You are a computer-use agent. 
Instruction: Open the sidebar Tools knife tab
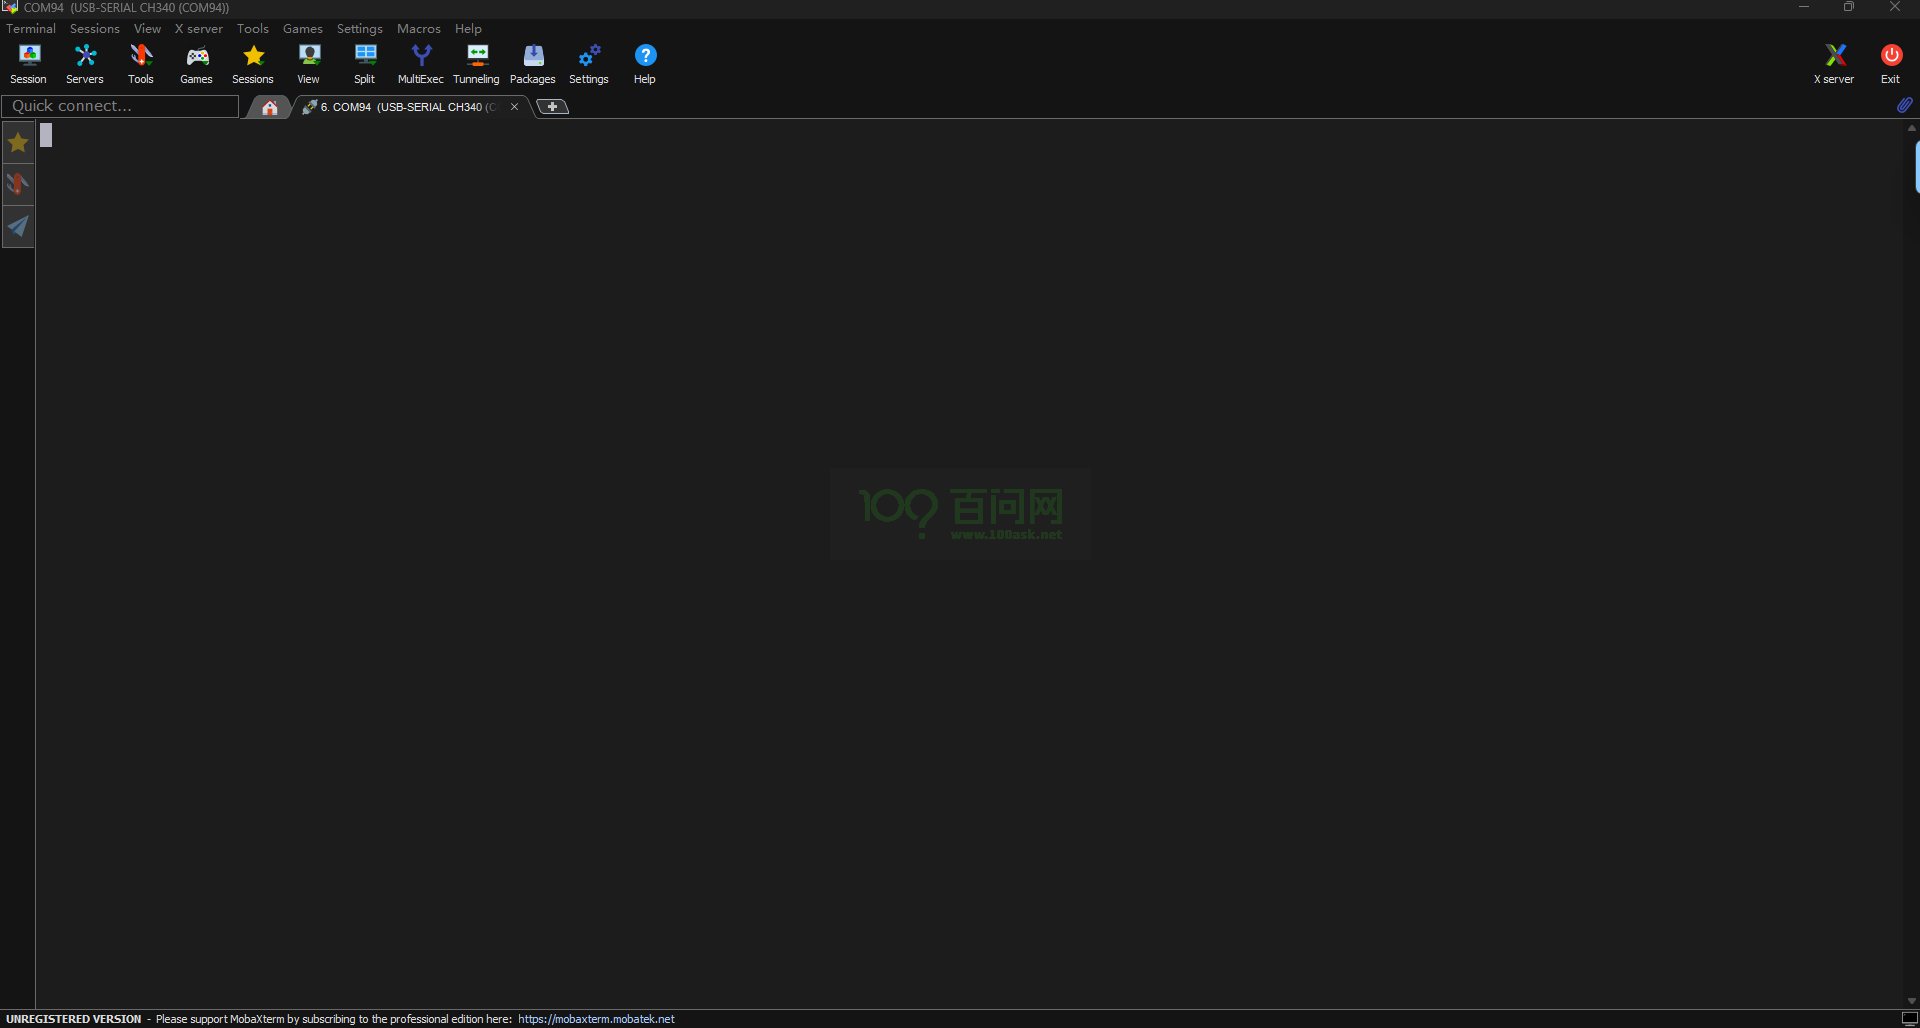click(x=18, y=185)
